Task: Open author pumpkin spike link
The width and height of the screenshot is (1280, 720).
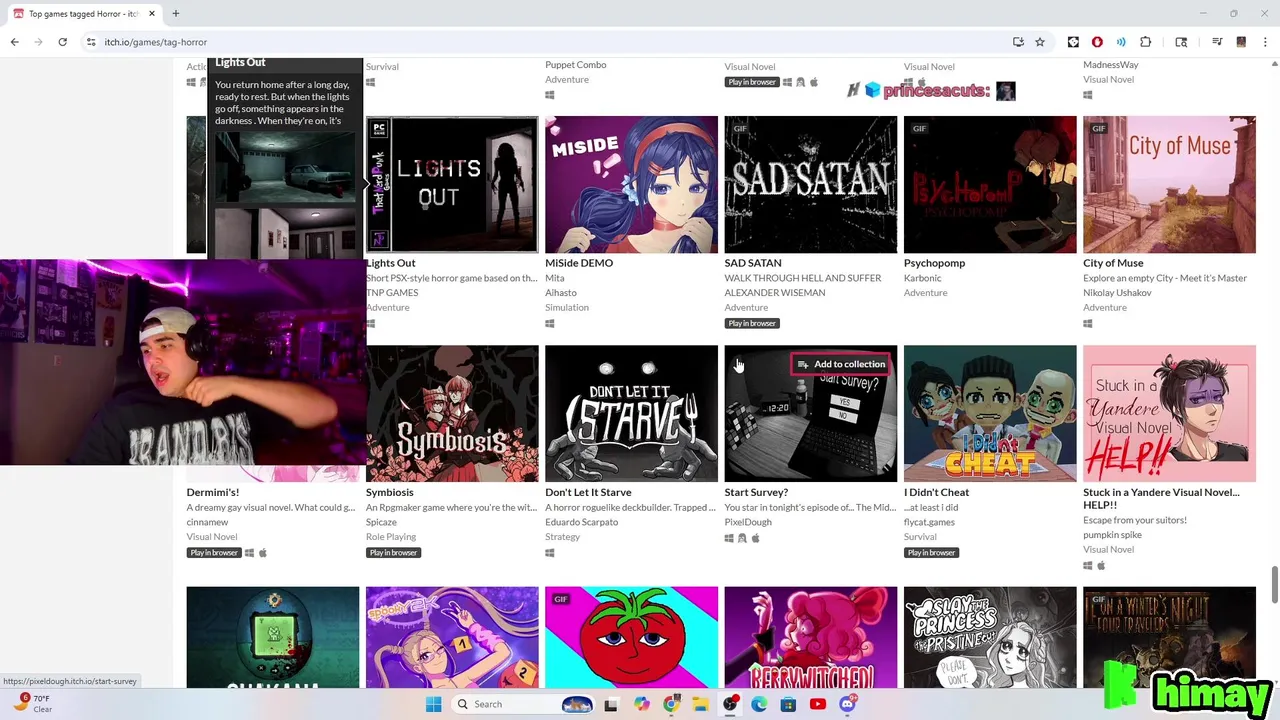Action: tap(1112, 535)
